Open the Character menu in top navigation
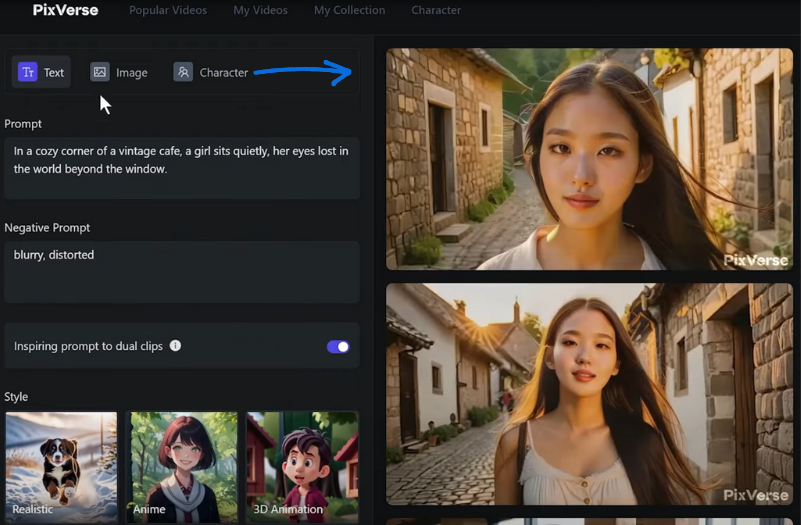Image resolution: width=801 pixels, height=525 pixels. coord(436,10)
